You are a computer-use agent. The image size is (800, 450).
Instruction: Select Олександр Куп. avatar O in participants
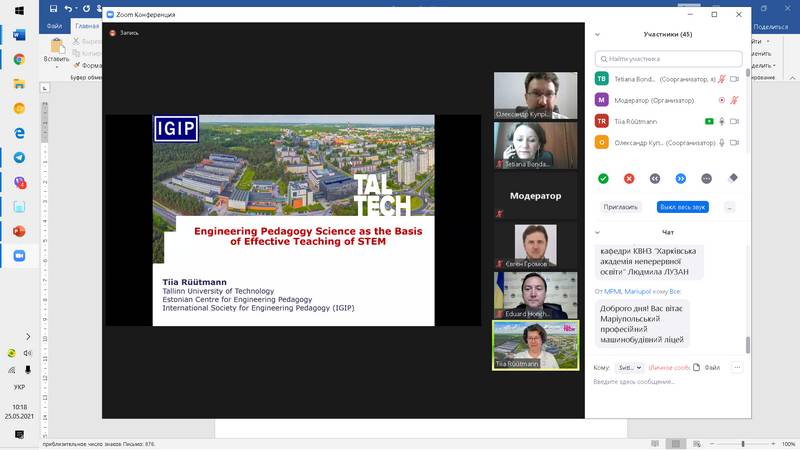(602, 142)
